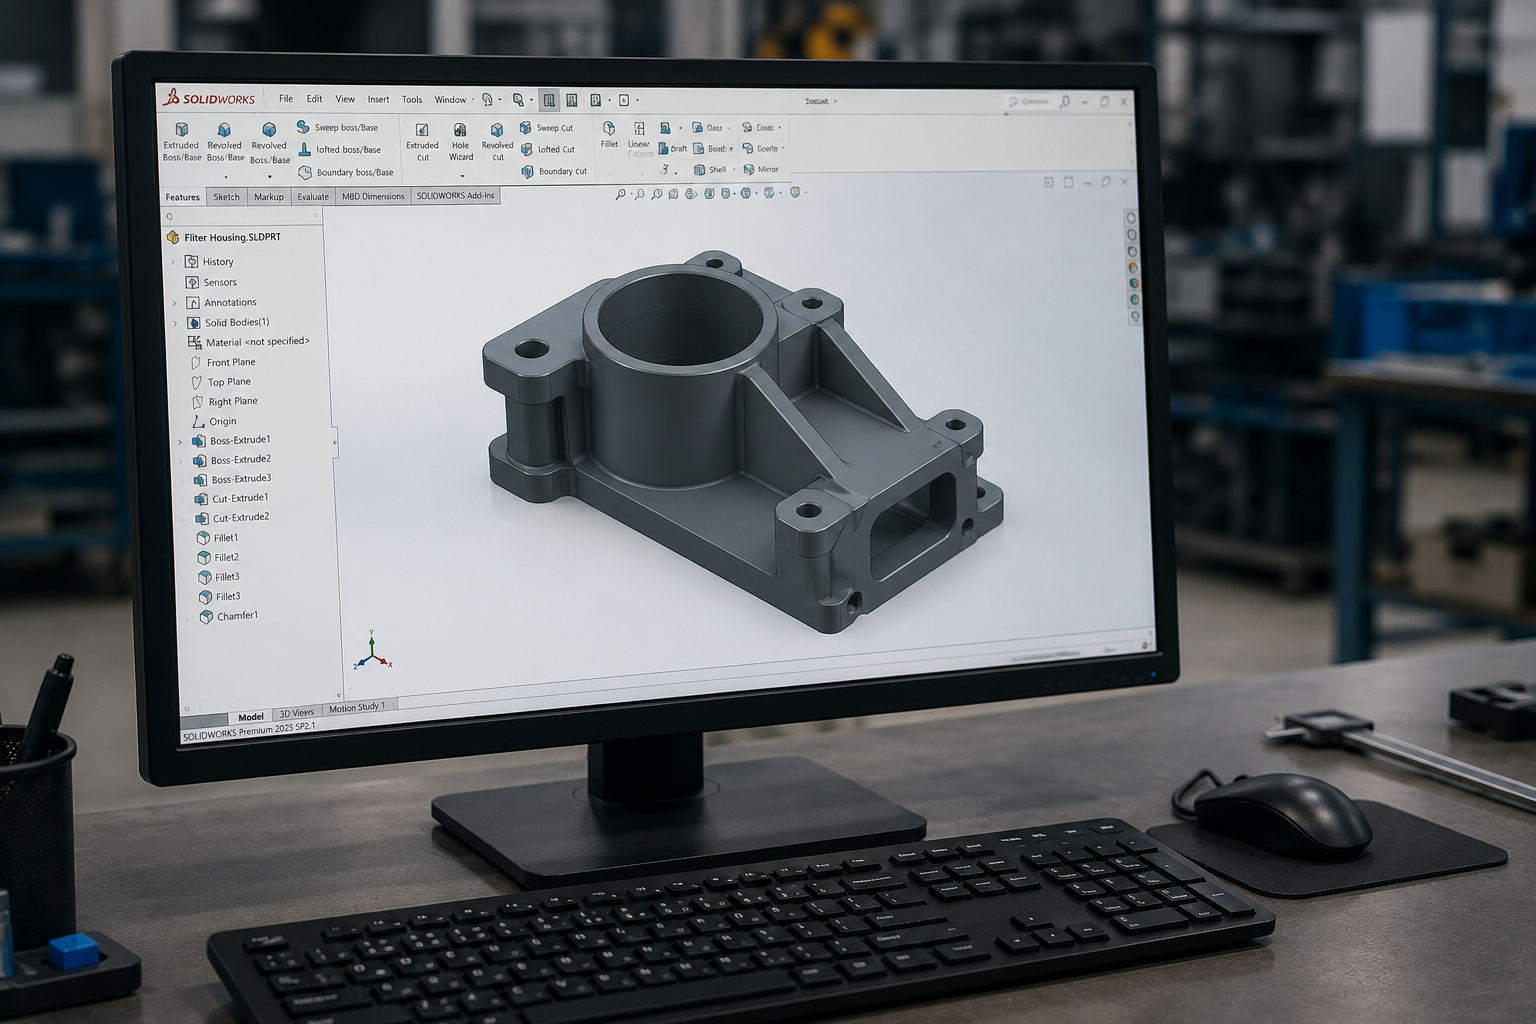Screen dimensions: 1536x1024
Task: Open the Hole Wizard tool
Action: pyautogui.click(x=460, y=142)
